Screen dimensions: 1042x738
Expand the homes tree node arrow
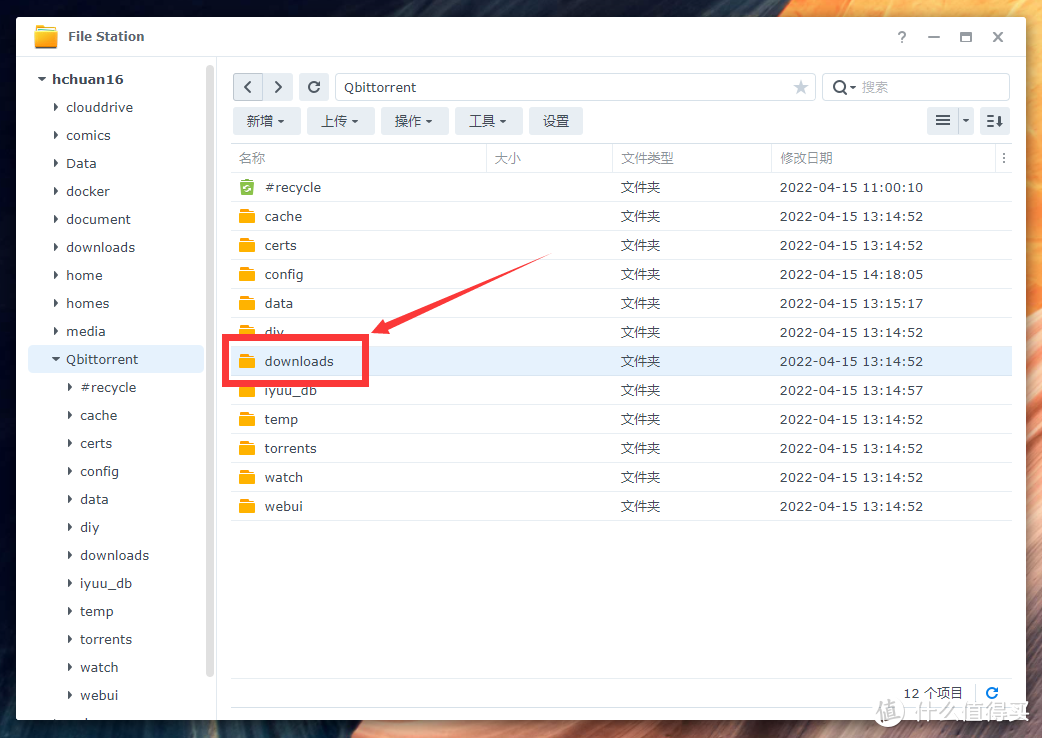pyautogui.click(x=56, y=303)
